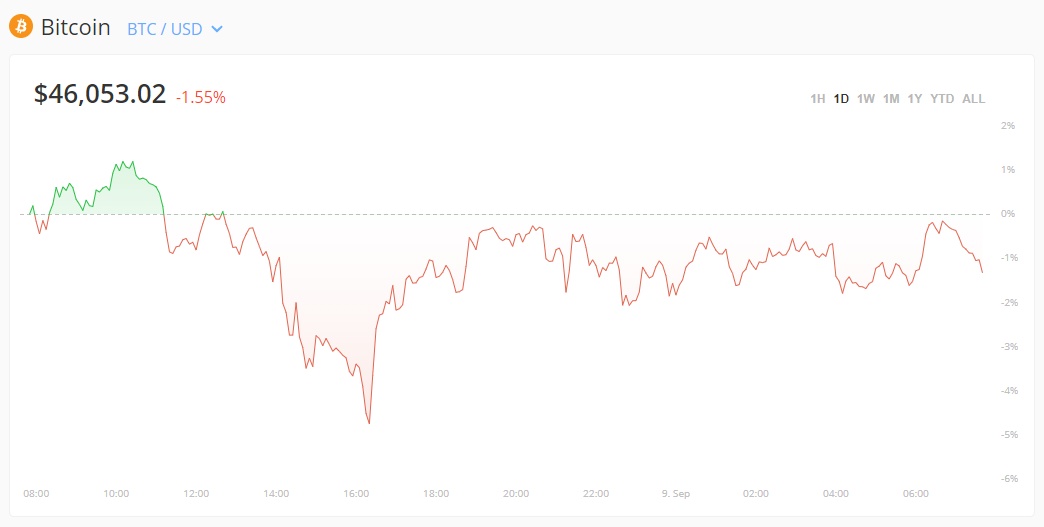The image size is (1044, 527).
Task: Click the 9. Sep date label
Action: [x=676, y=494]
